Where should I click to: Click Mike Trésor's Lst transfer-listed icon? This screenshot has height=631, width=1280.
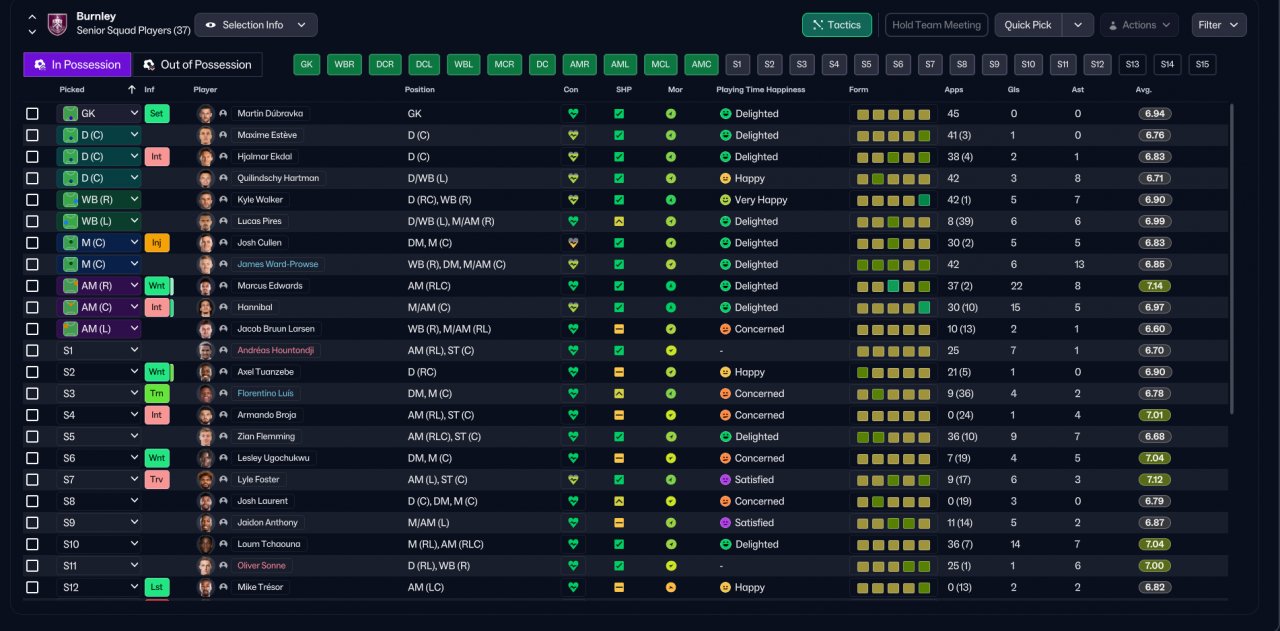(x=157, y=587)
